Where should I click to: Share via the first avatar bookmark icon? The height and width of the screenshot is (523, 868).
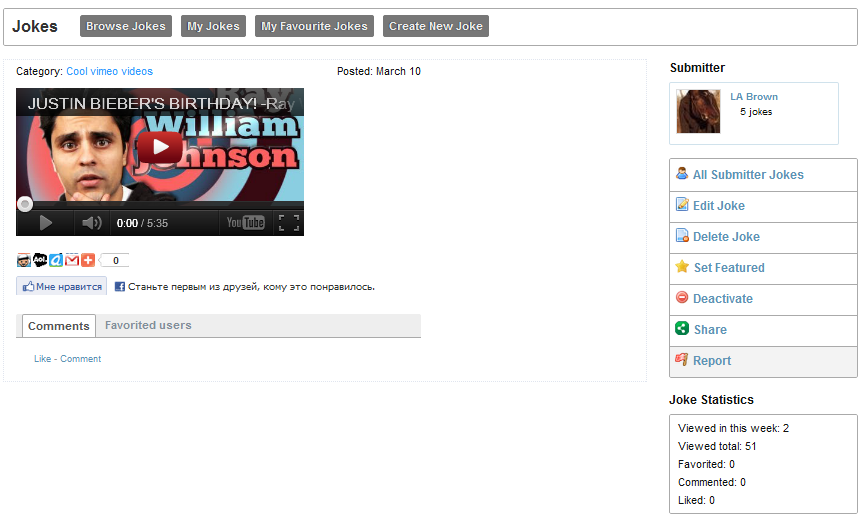[23, 260]
